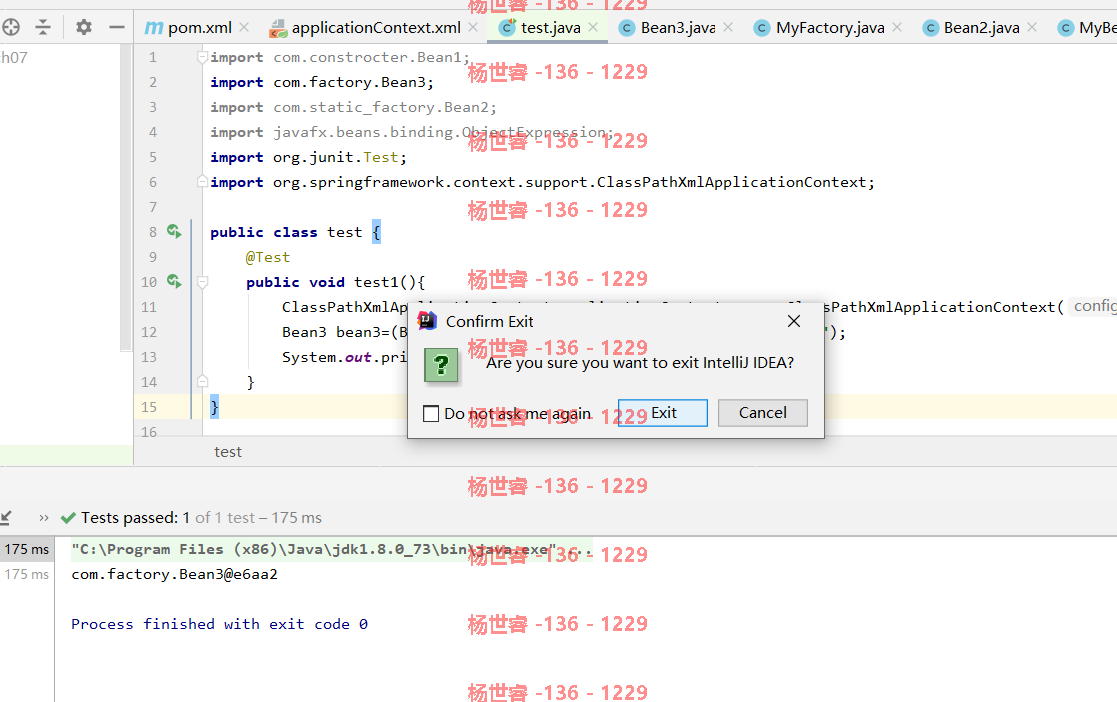This screenshot has width=1117, height=702.
Task: Collapse test1 method fold marker line 10
Action: tap(202, 282)
